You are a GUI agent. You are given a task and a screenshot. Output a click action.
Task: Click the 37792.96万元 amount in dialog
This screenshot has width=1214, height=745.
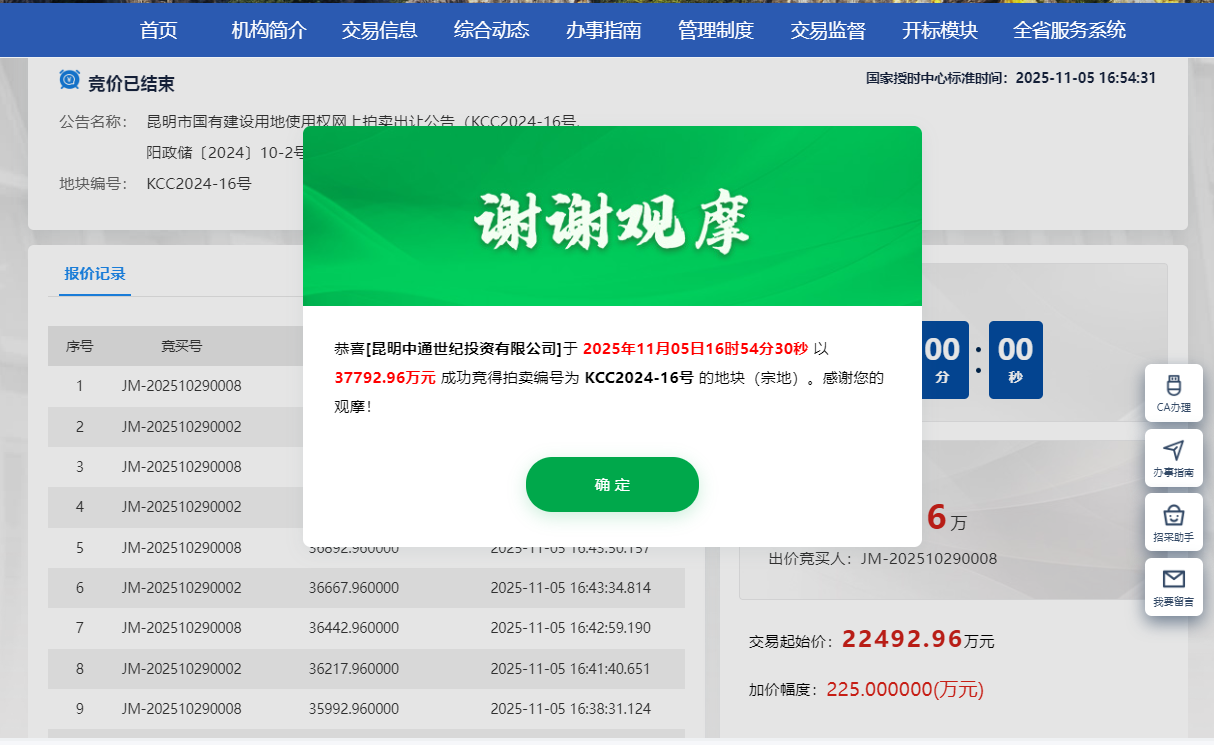coord(385,378)
